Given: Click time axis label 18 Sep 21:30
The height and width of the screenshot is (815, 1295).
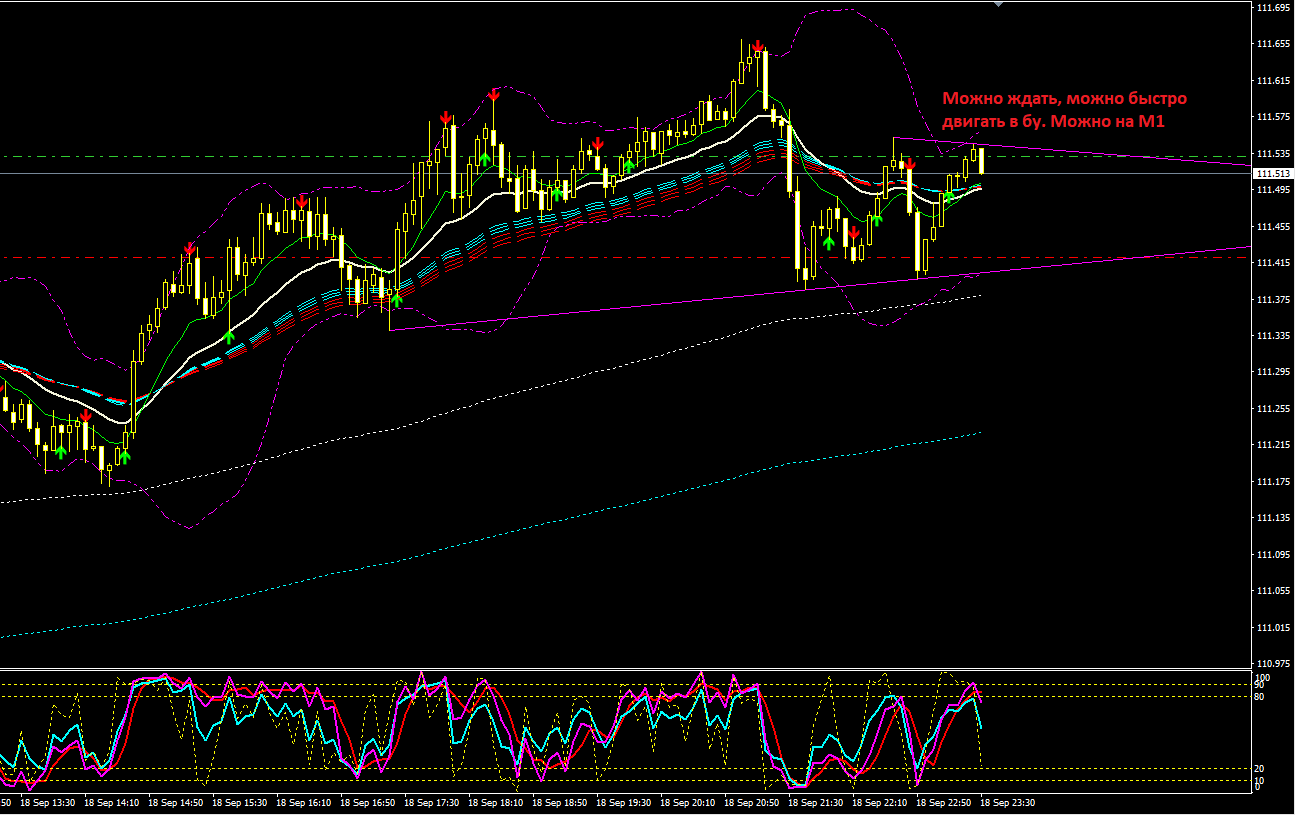Looking at the screenshot, I should tap(817, 802).
